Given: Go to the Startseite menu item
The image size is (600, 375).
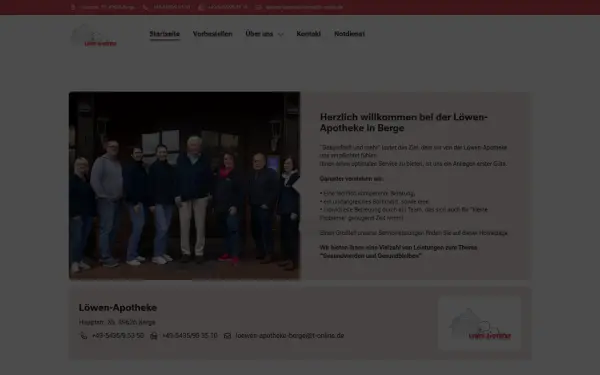Looking at the screenshot, I should click(165, 34).
